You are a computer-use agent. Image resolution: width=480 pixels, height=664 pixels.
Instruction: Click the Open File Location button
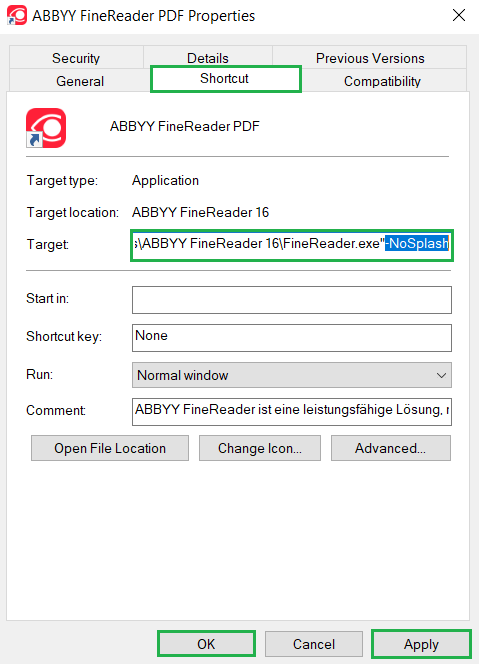(x=110, y=448)
